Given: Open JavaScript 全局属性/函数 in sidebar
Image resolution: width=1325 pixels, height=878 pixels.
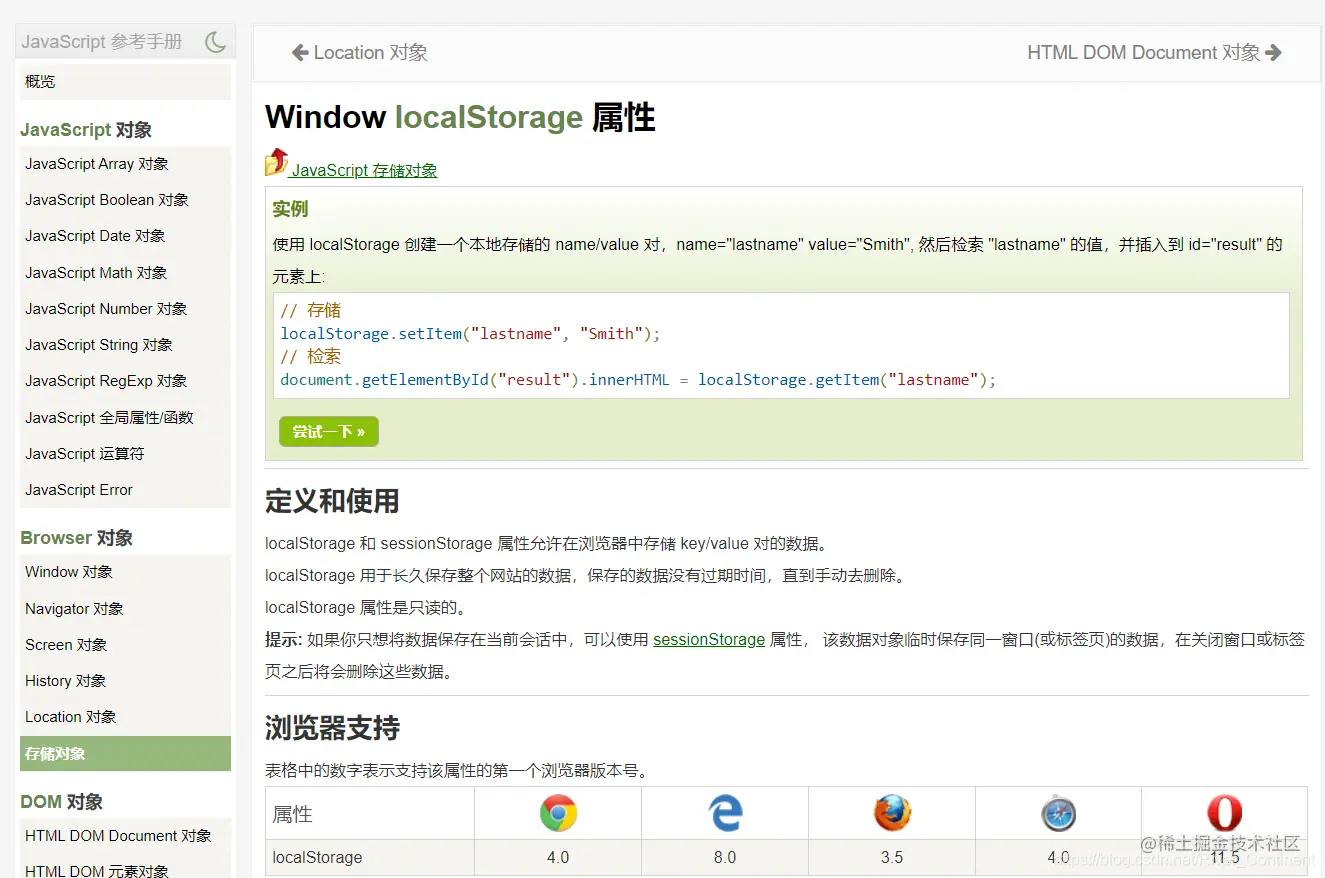Looking at the screenshot, I should (x=125, y=418).
